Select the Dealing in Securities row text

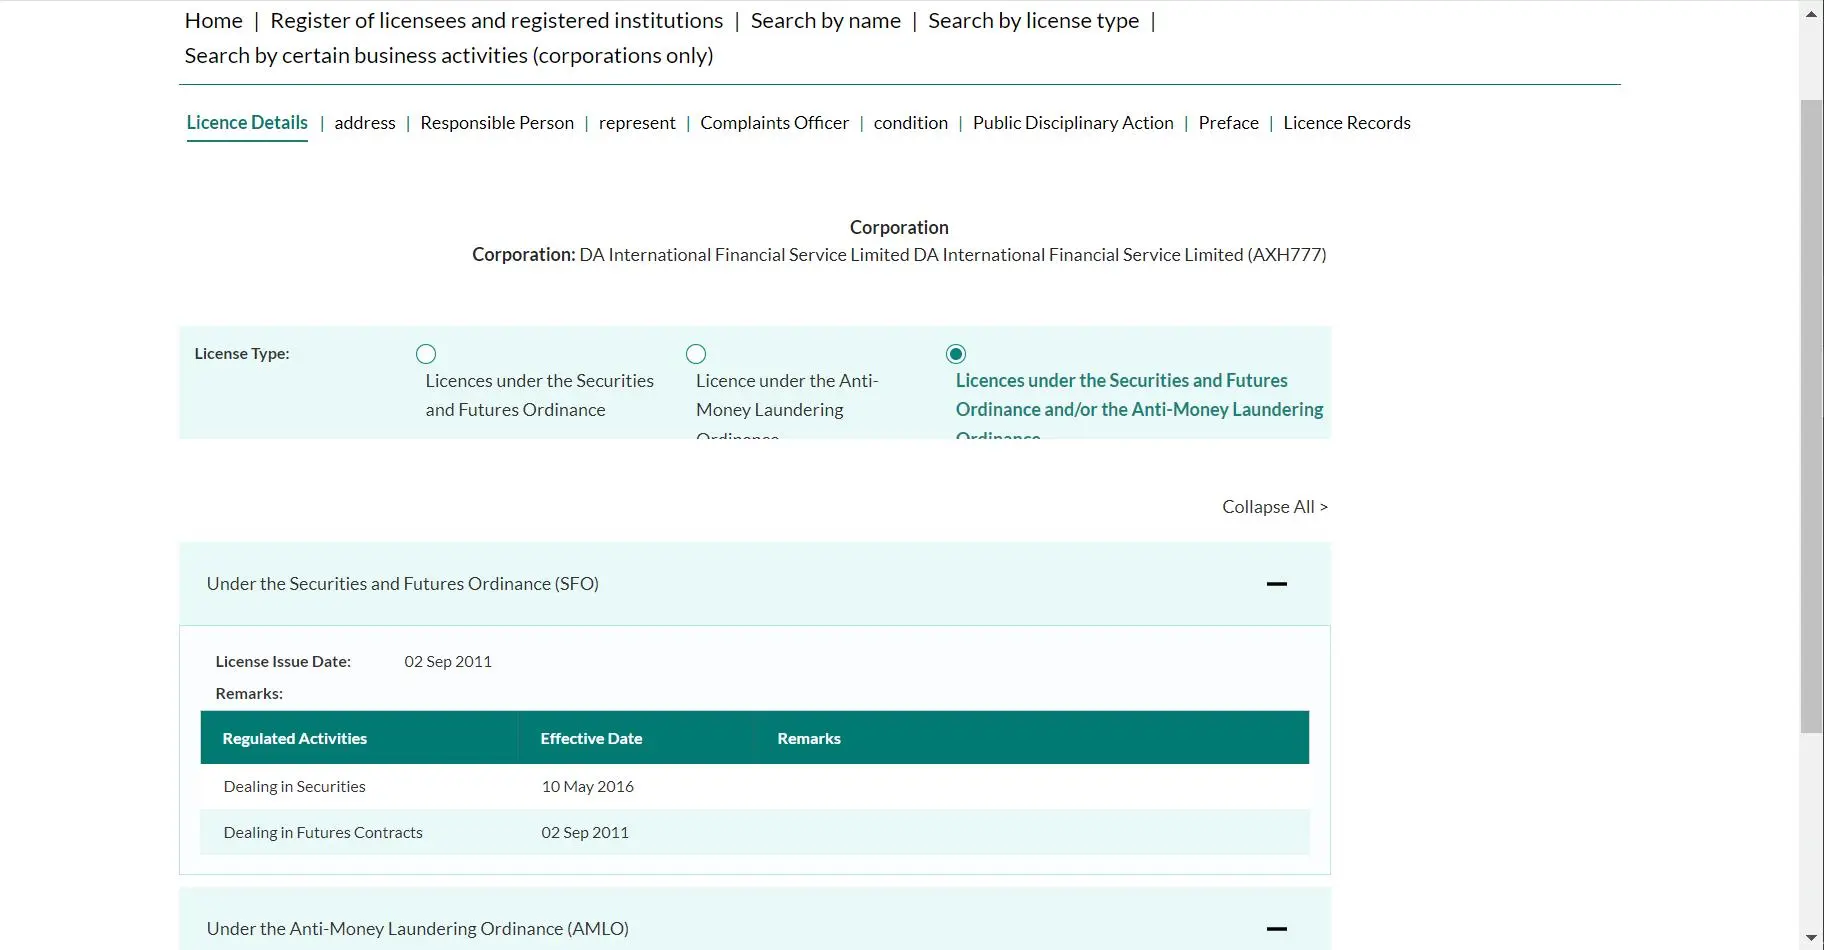point(295,787)
